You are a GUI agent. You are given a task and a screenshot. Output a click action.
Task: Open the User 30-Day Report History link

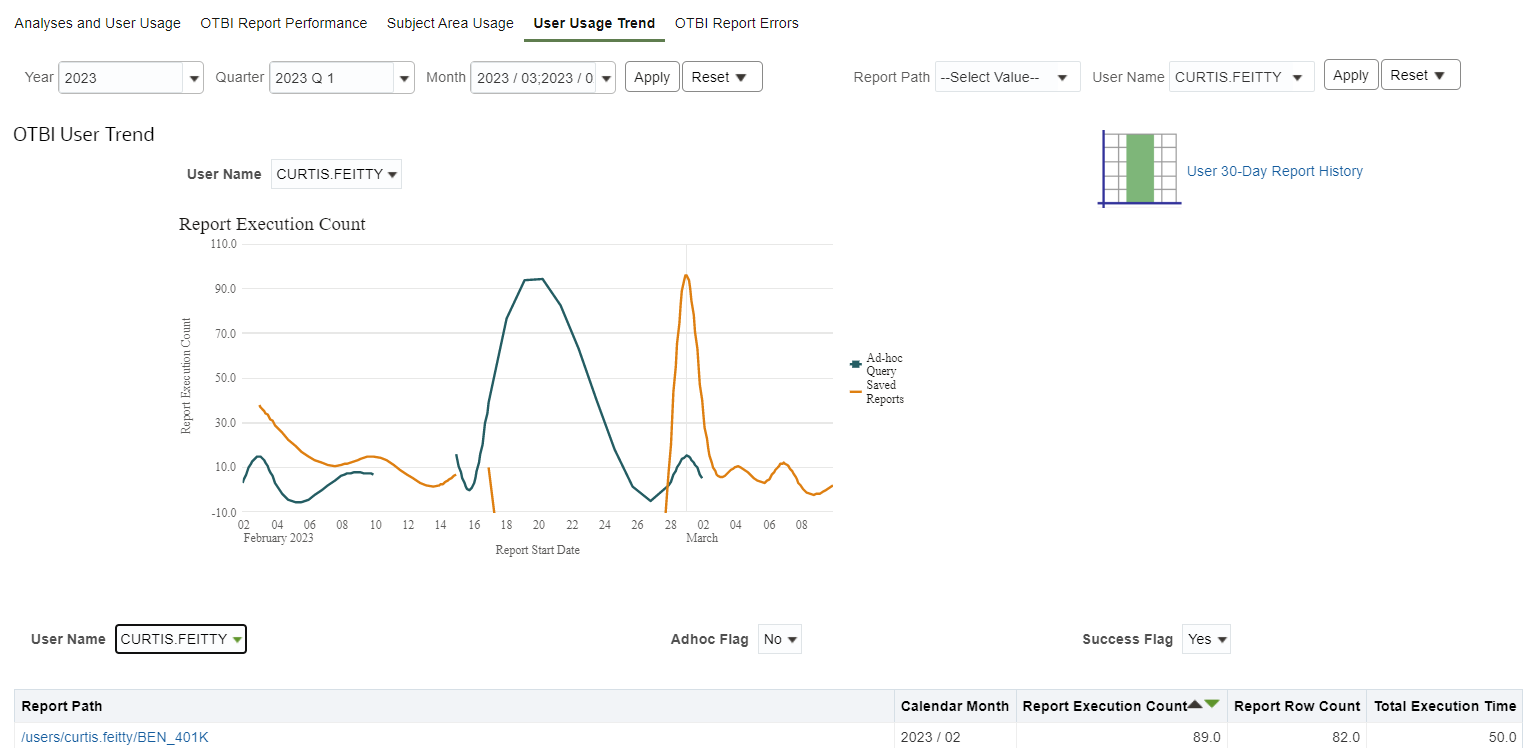1274,171
